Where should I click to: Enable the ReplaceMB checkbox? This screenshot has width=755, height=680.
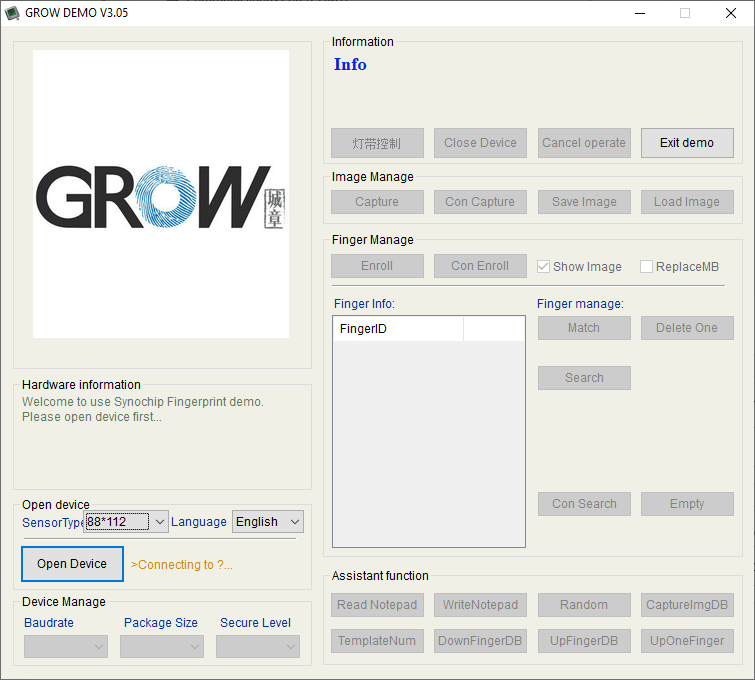tap(647, 267)
